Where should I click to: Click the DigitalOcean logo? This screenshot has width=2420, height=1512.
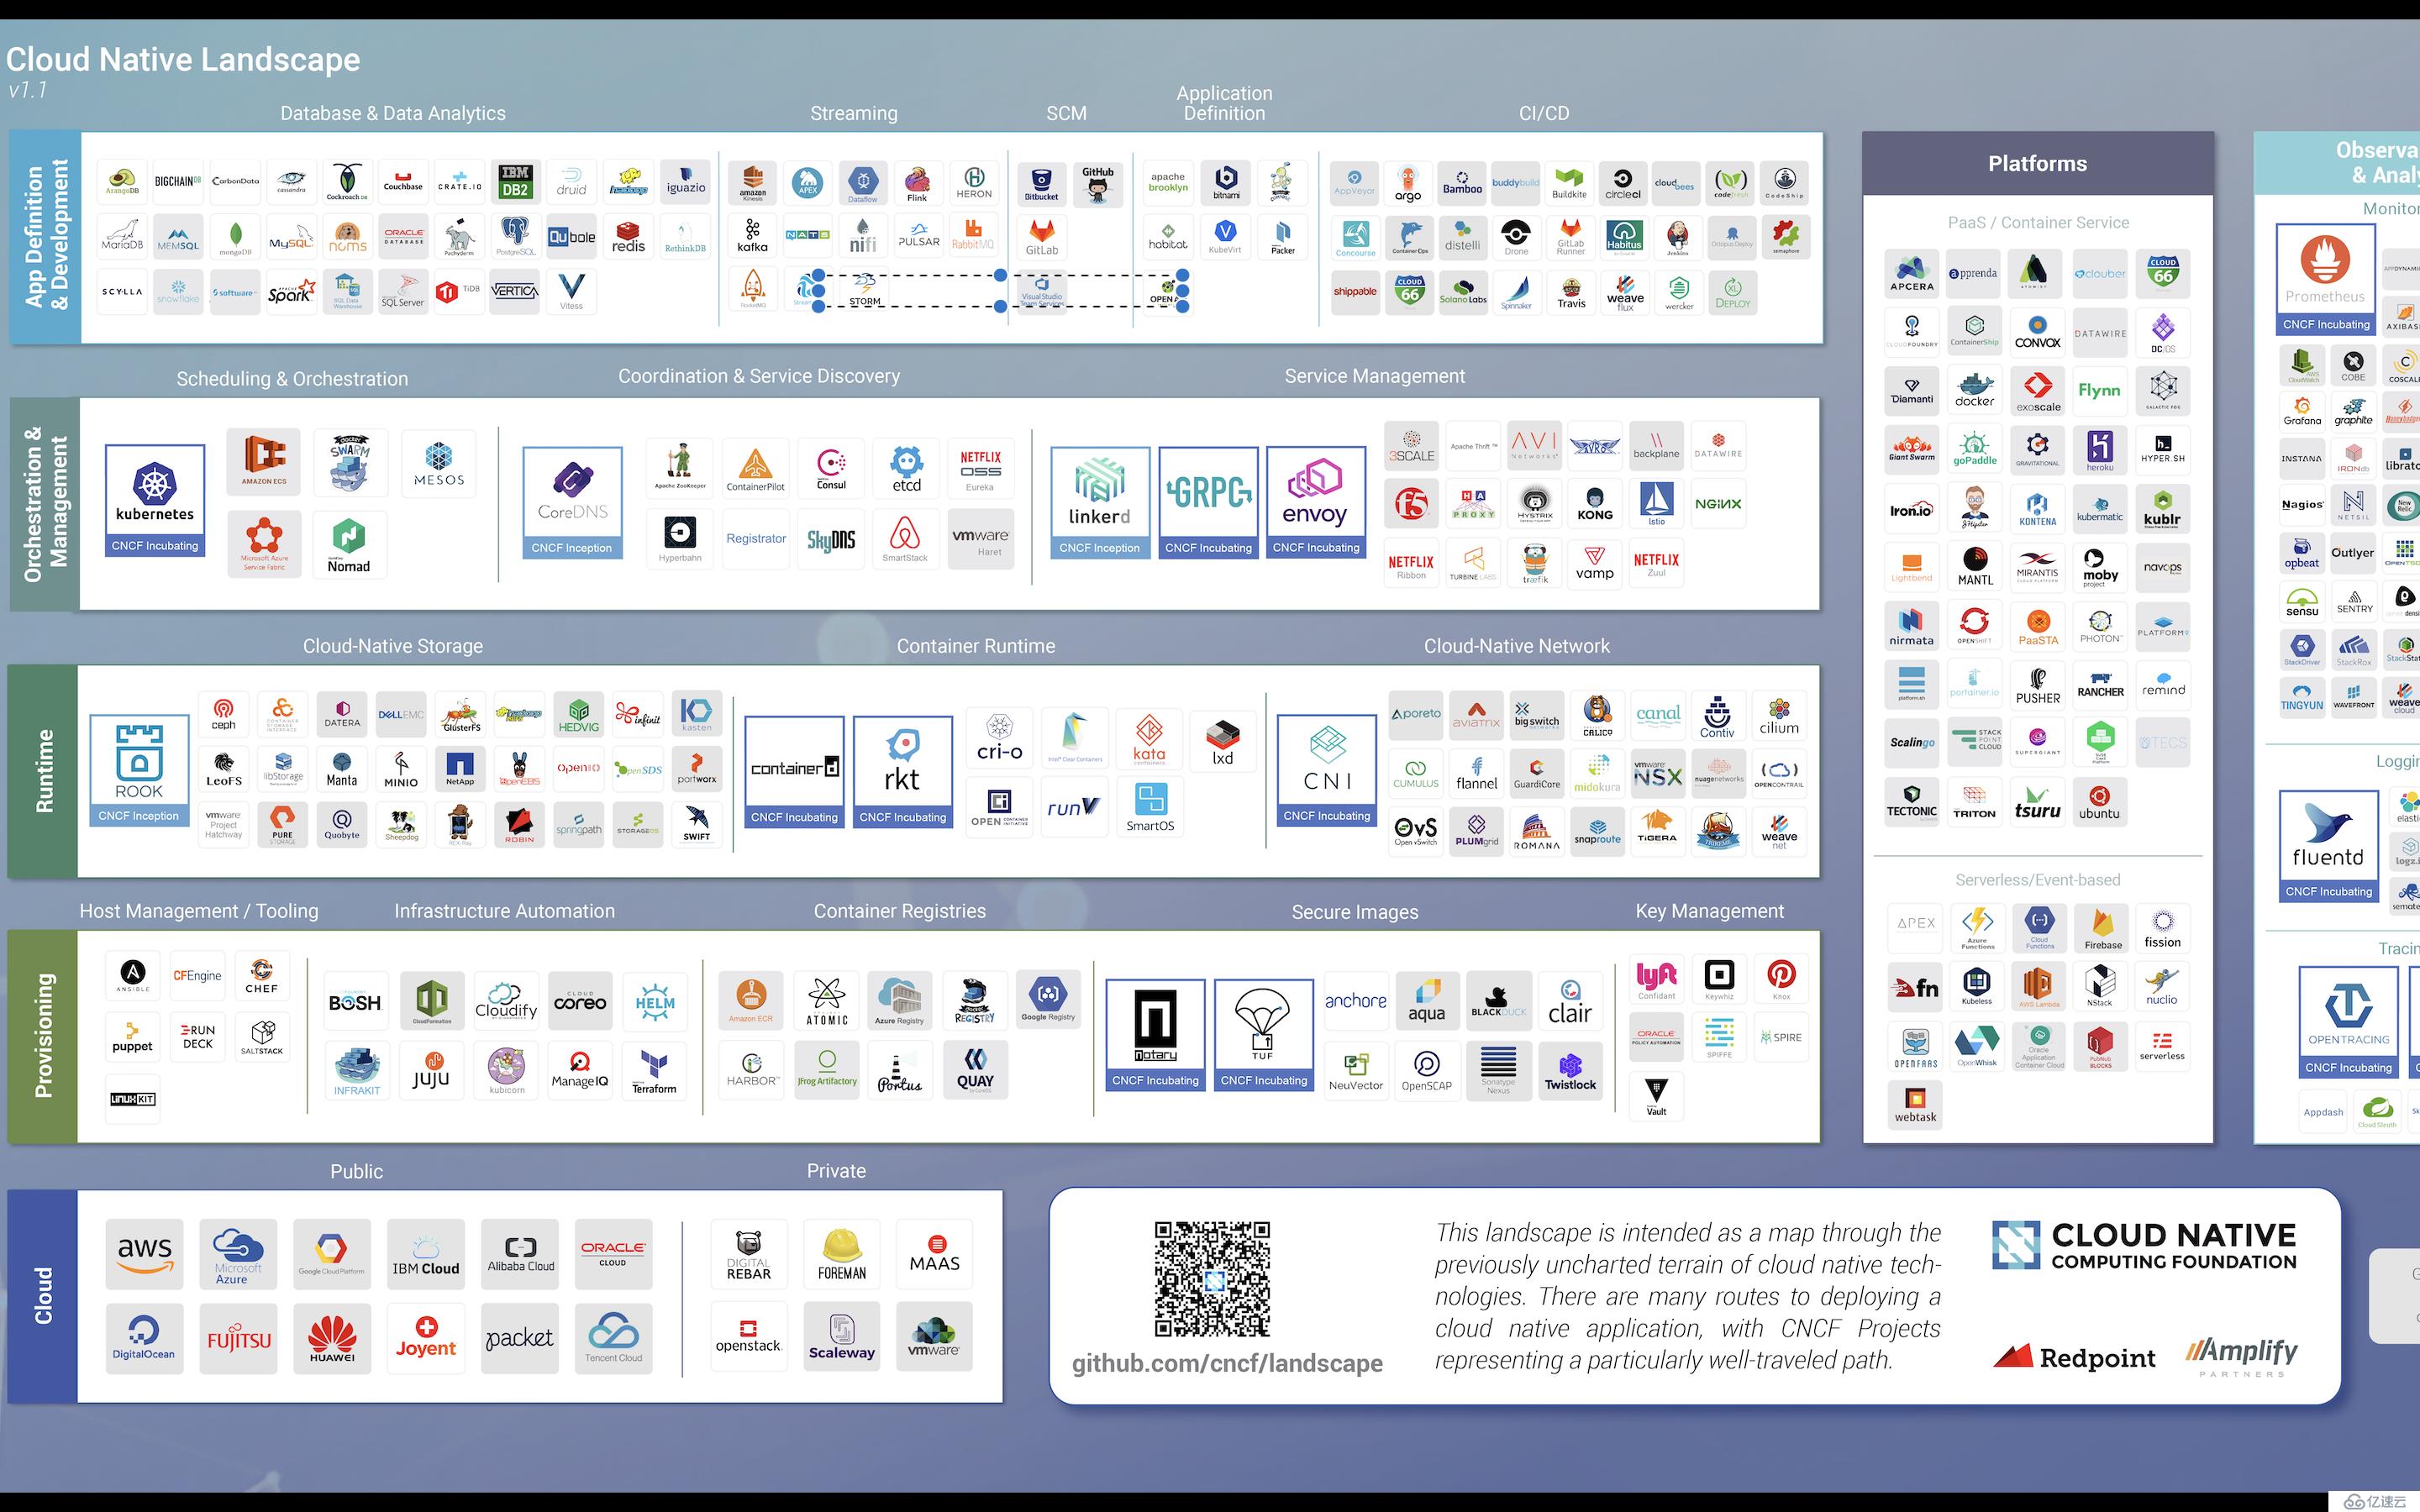click(x=144, y=1338)
